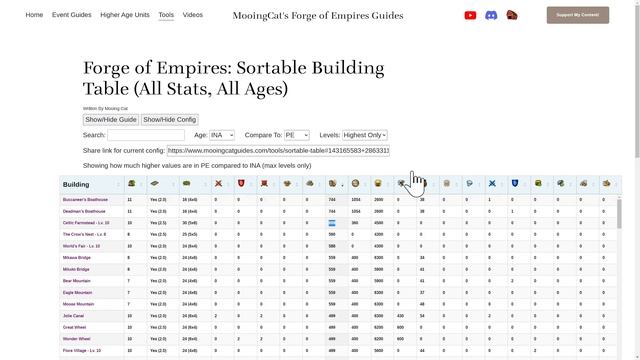Open the Buccaneer's Boathouse link

85,200
